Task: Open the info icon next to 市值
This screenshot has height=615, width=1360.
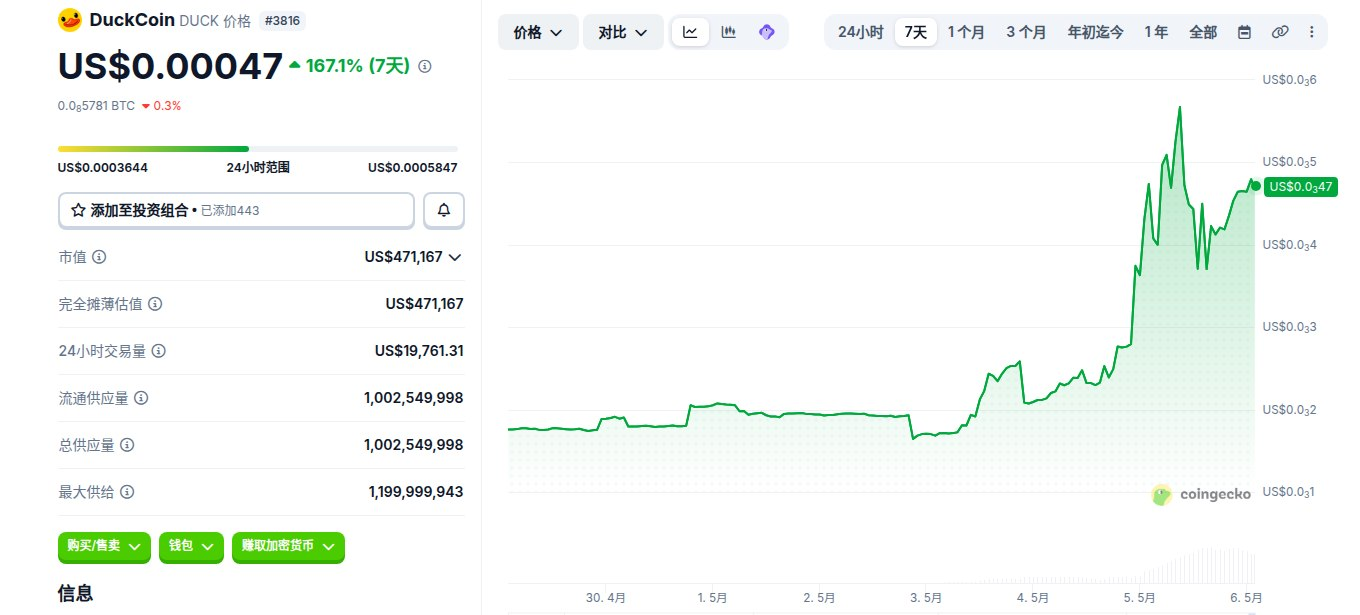Action: tap(98, 257)
